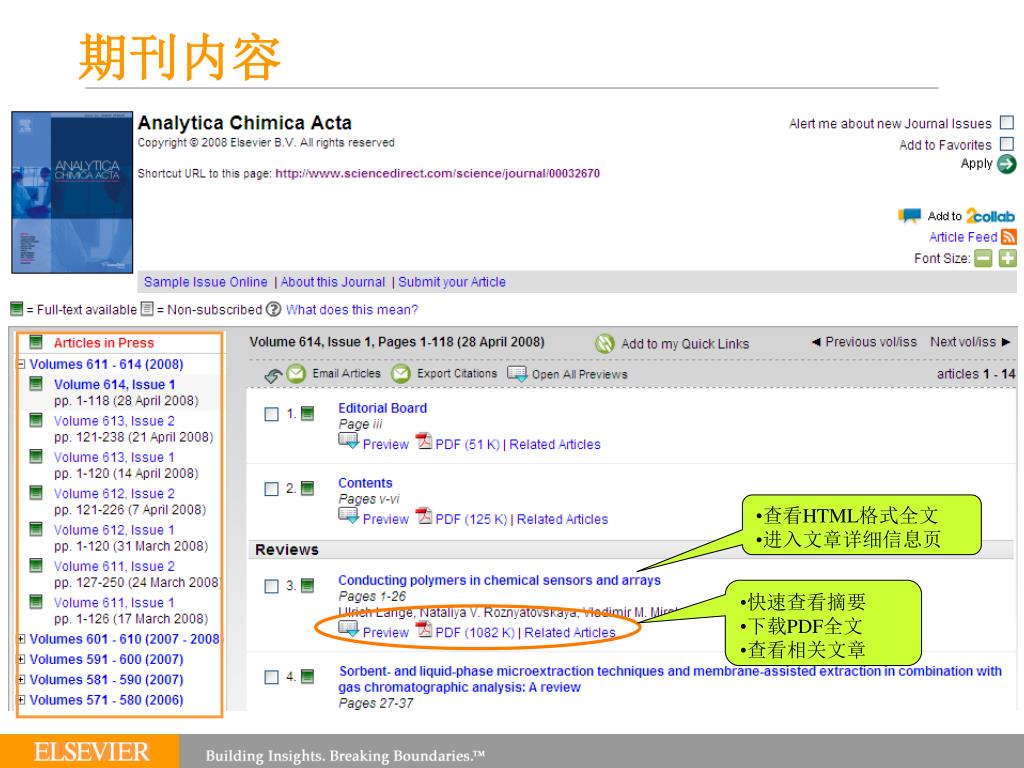Click the 2collab Add to icon
Screen dimensions: 1024x768
coord(909,216)
